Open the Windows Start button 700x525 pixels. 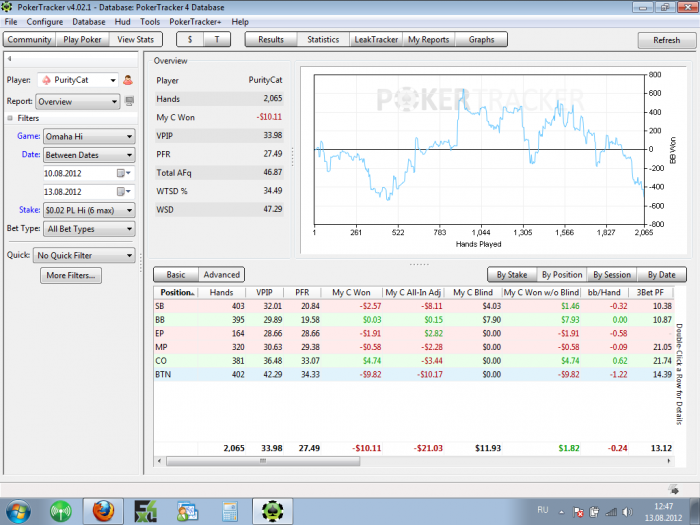[x=18, y=511]
